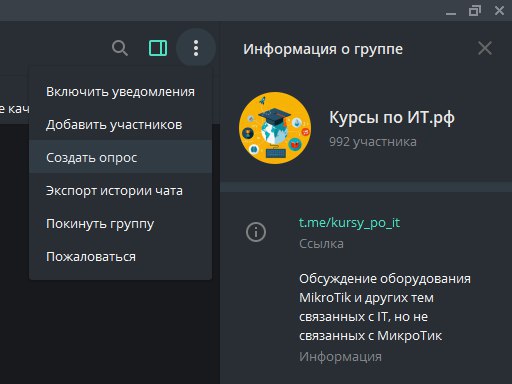Open the group avatar picture
The width and height of the screenshot is (512, 384).
click(x=275, y=128)
